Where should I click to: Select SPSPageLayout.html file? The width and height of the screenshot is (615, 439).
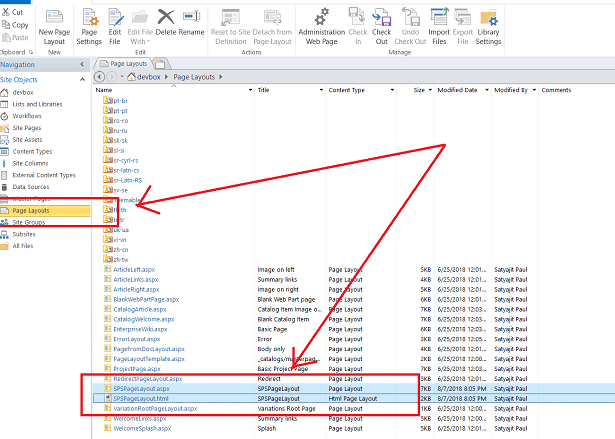pyautogui.click(x=141, y=399)
